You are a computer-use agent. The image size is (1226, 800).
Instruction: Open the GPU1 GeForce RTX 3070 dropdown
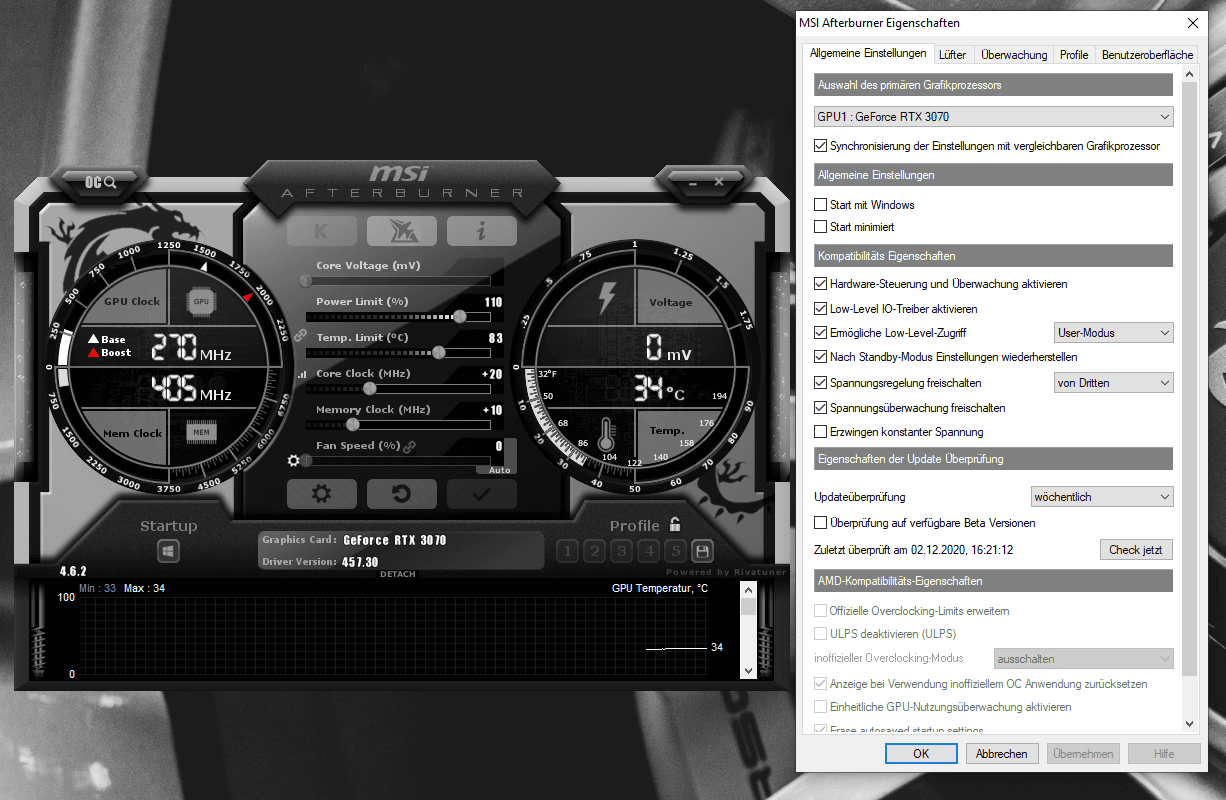click(994, 117)
